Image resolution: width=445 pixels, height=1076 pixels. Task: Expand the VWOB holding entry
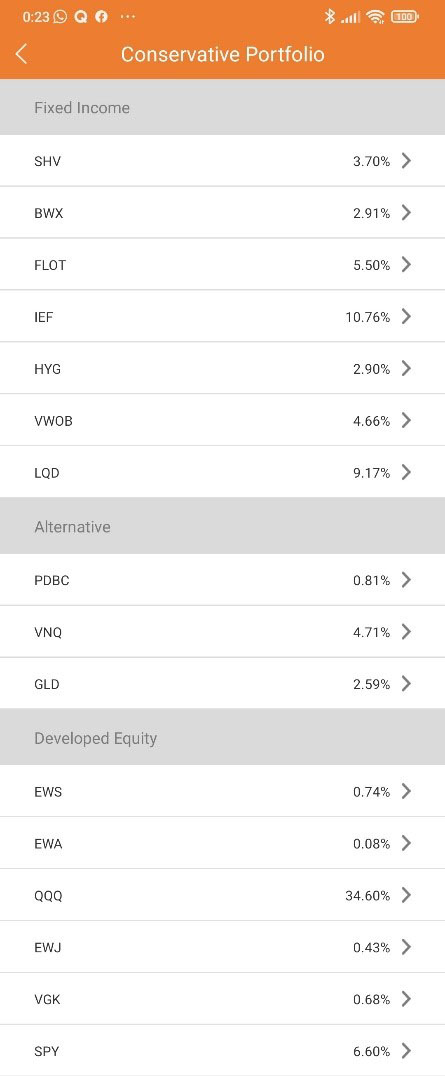coord(222,421)
